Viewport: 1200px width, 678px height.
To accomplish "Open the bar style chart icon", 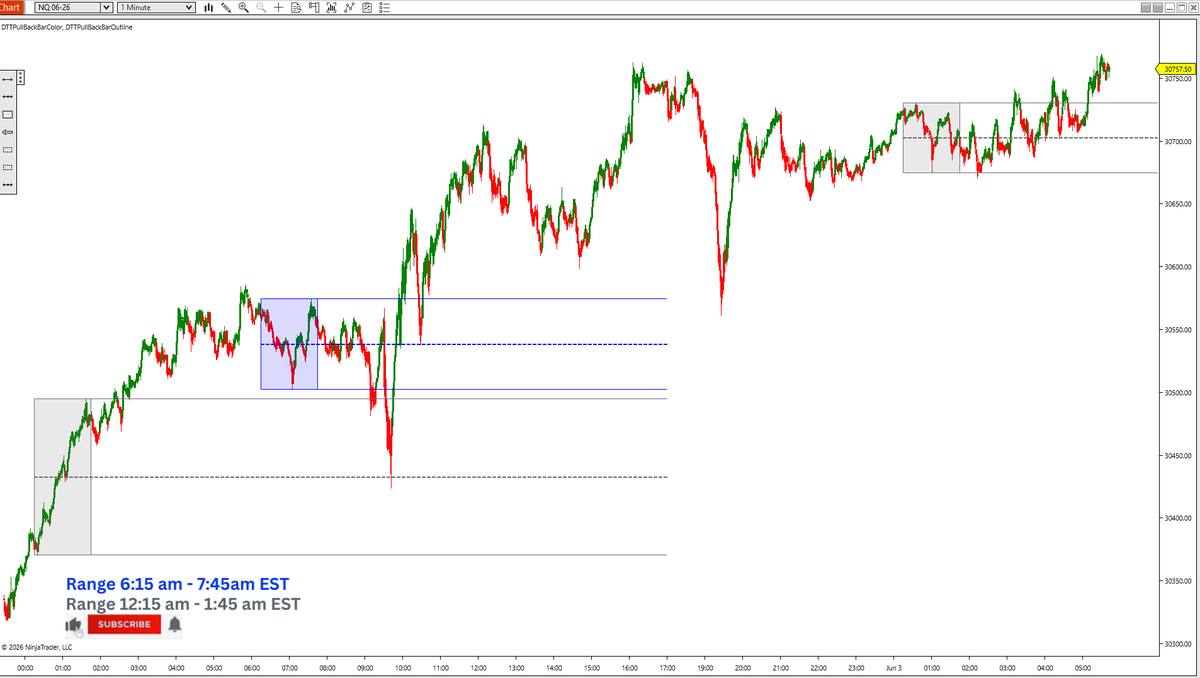I will (x=208, y=7).
